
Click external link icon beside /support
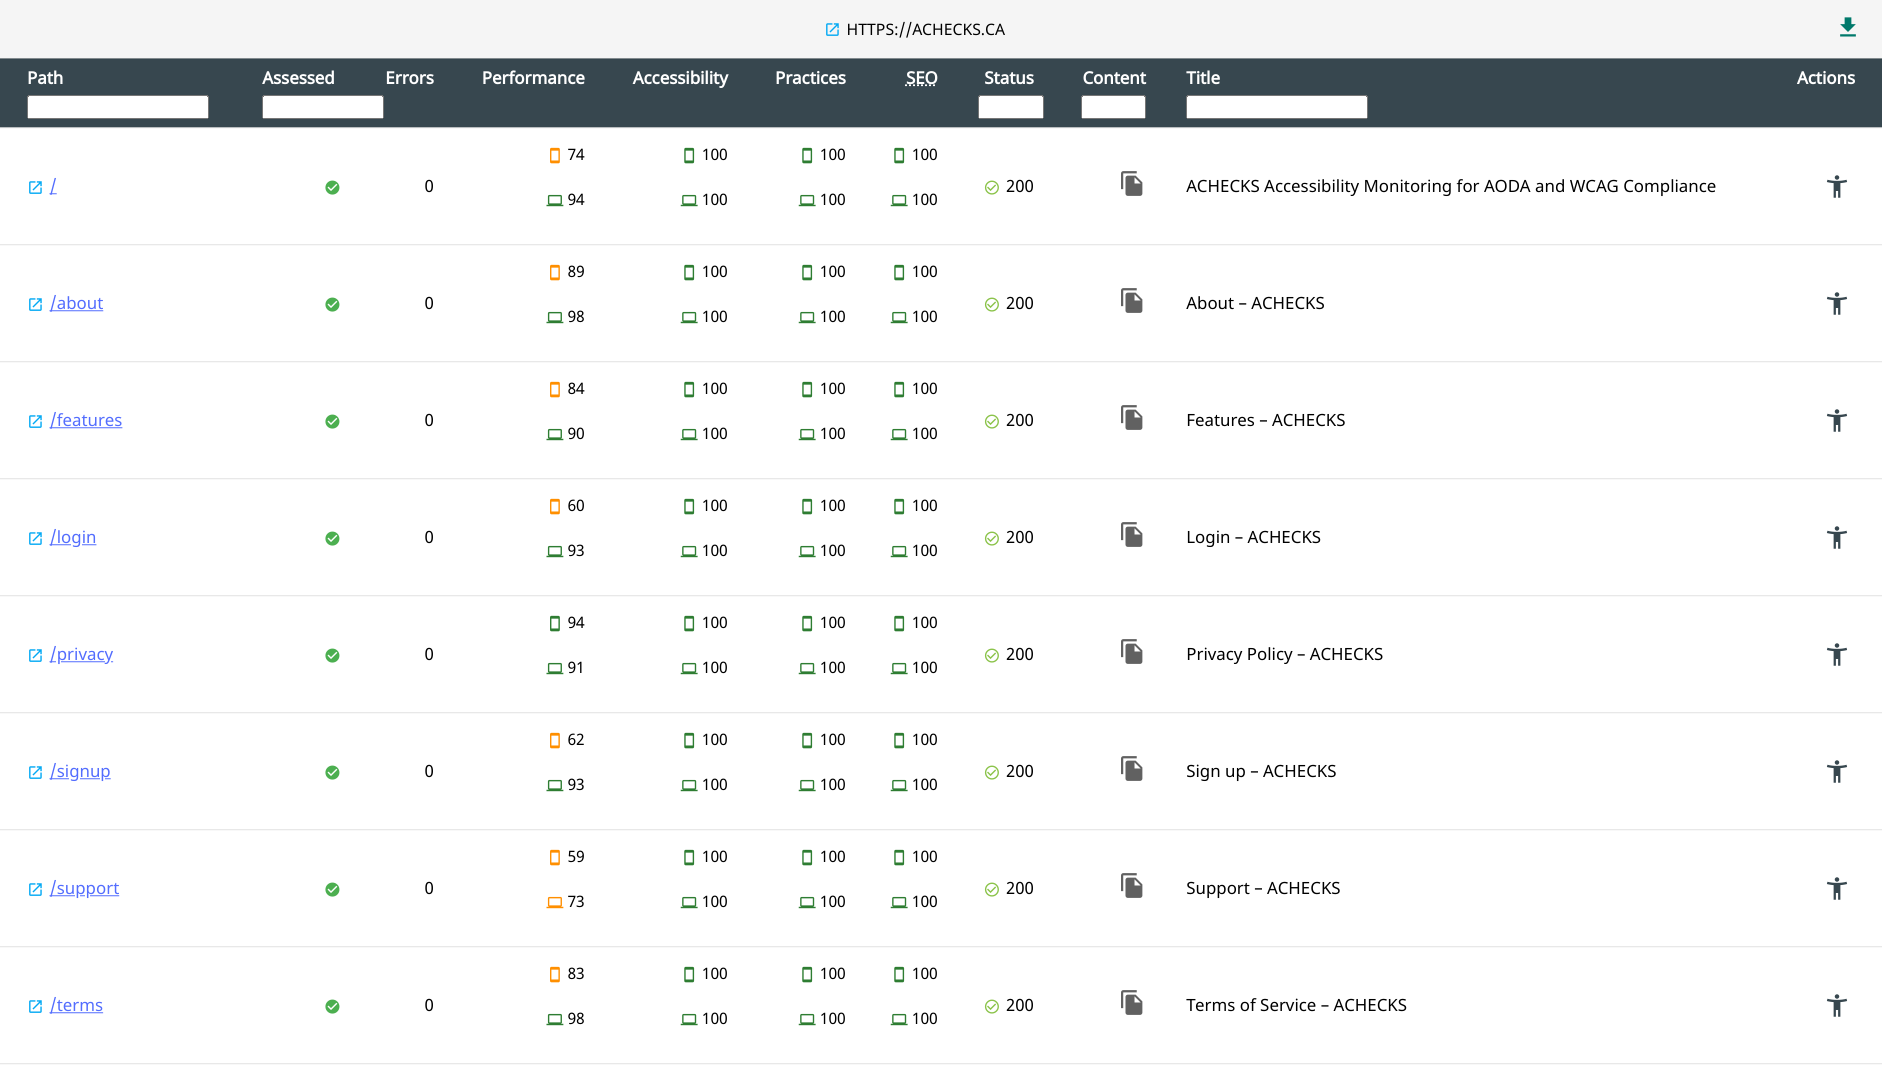tap(35, 889)
